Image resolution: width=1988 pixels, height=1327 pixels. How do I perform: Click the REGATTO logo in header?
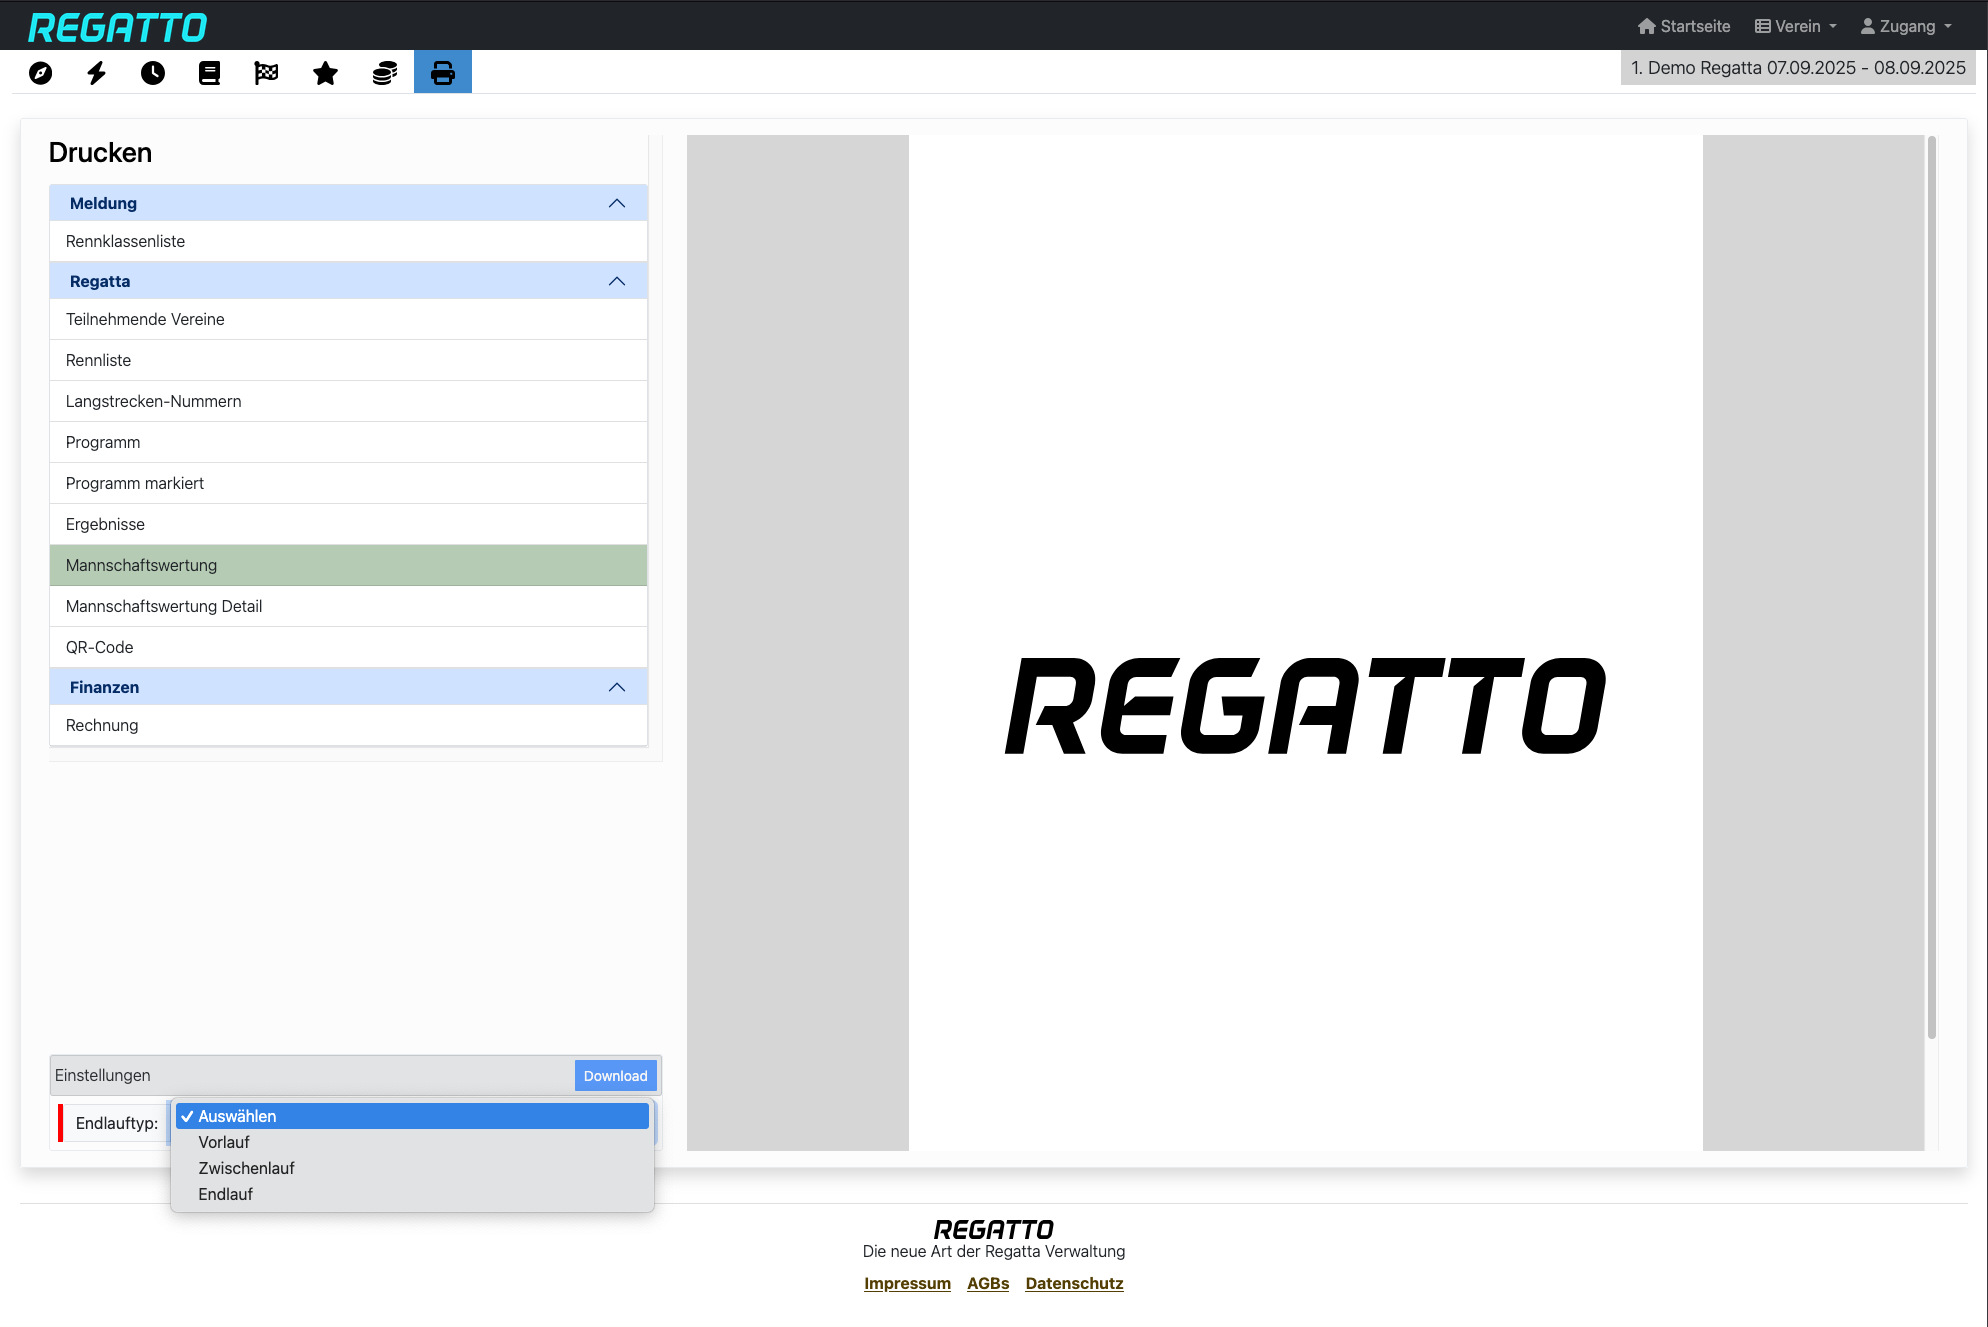[x=118, y=27]
